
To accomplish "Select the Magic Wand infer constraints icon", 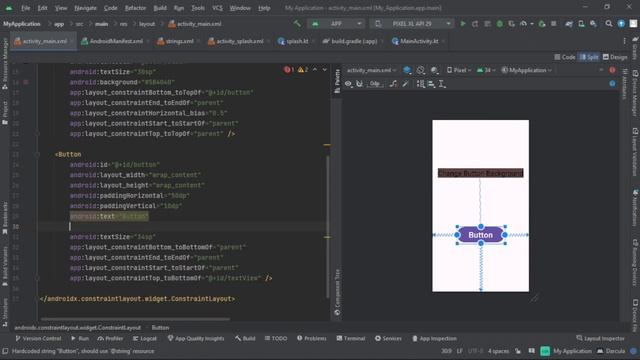I will (405, 84).
